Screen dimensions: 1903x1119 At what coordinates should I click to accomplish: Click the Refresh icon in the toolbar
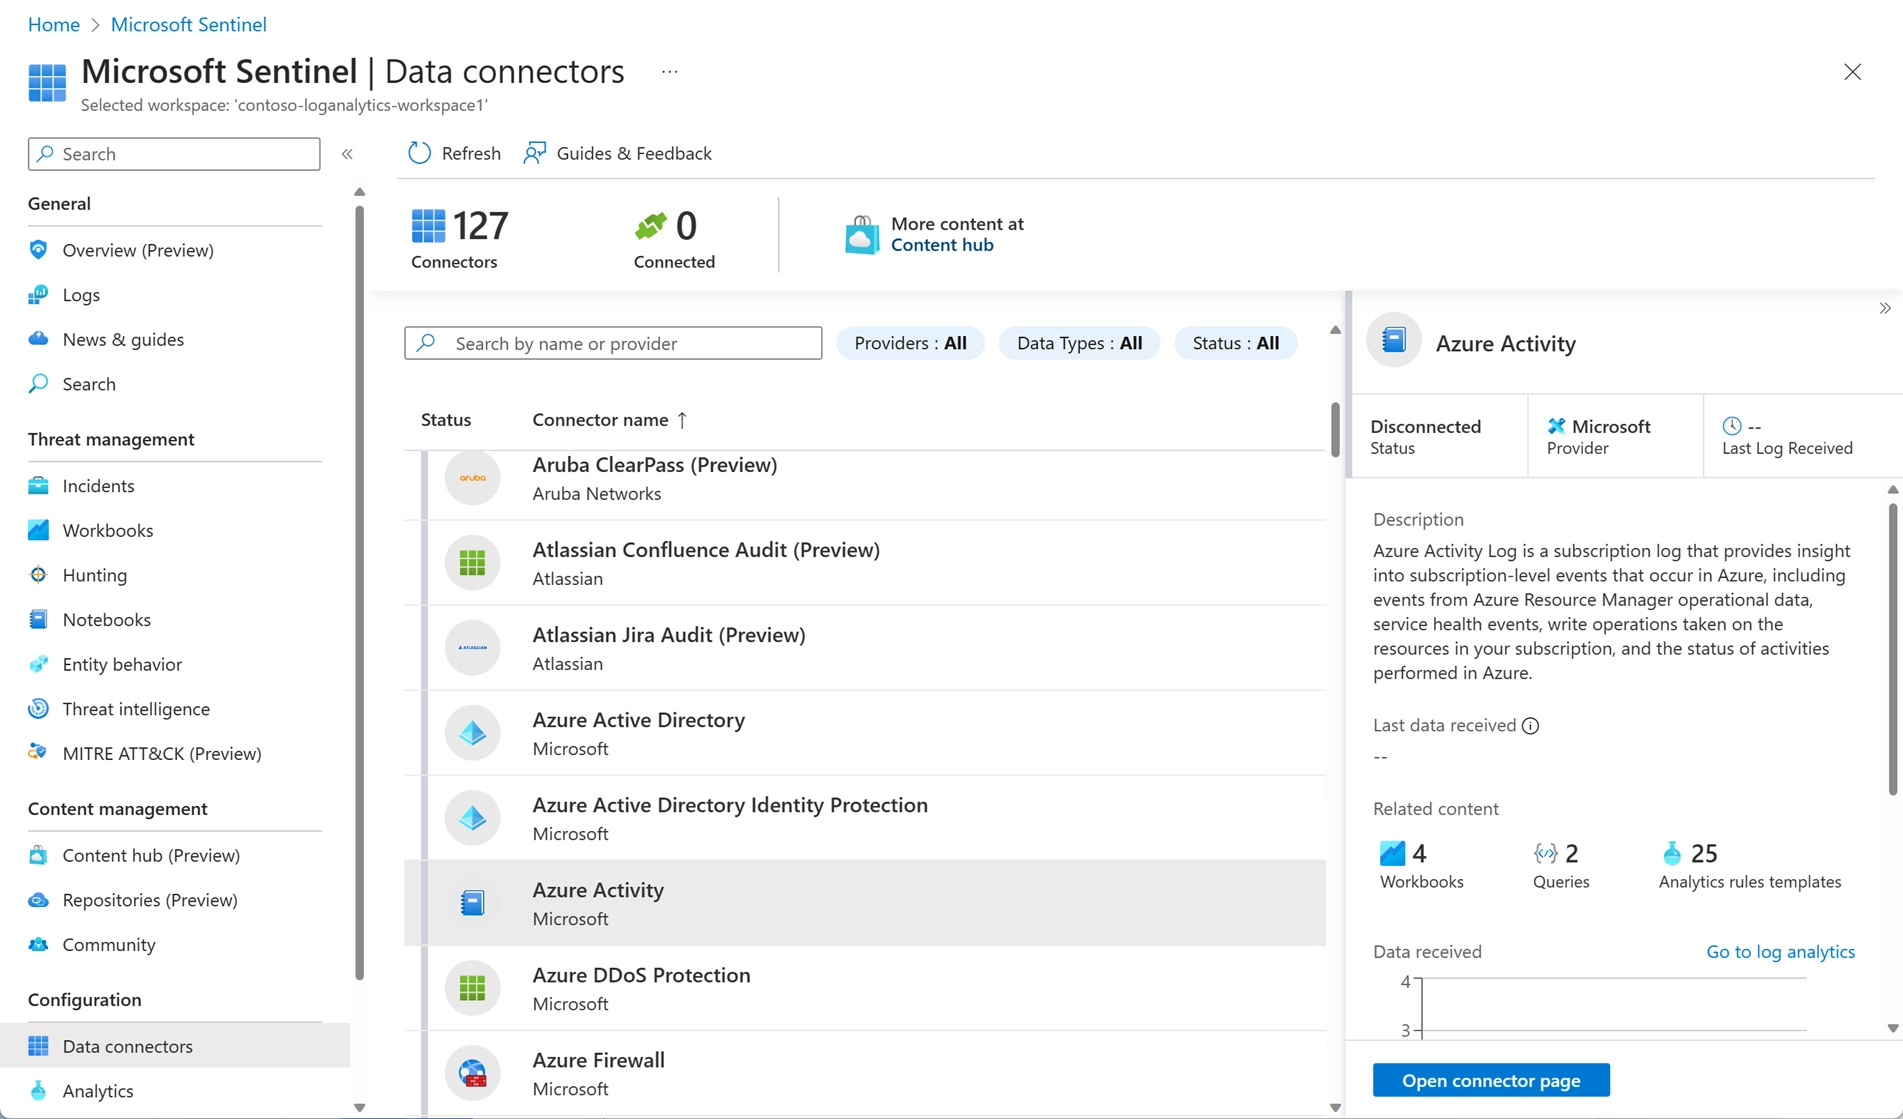pos(419,153)
